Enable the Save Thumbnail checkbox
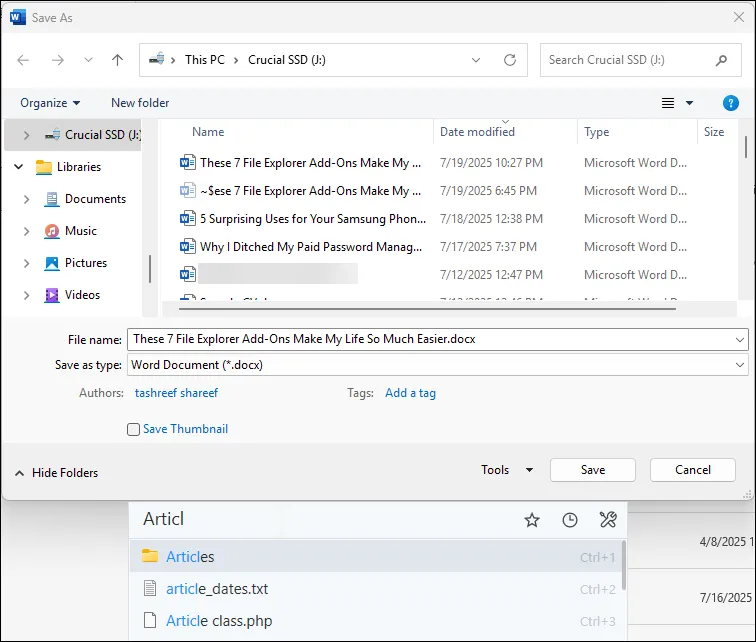Viewport: 756px width, 642px height. point(133,429)
